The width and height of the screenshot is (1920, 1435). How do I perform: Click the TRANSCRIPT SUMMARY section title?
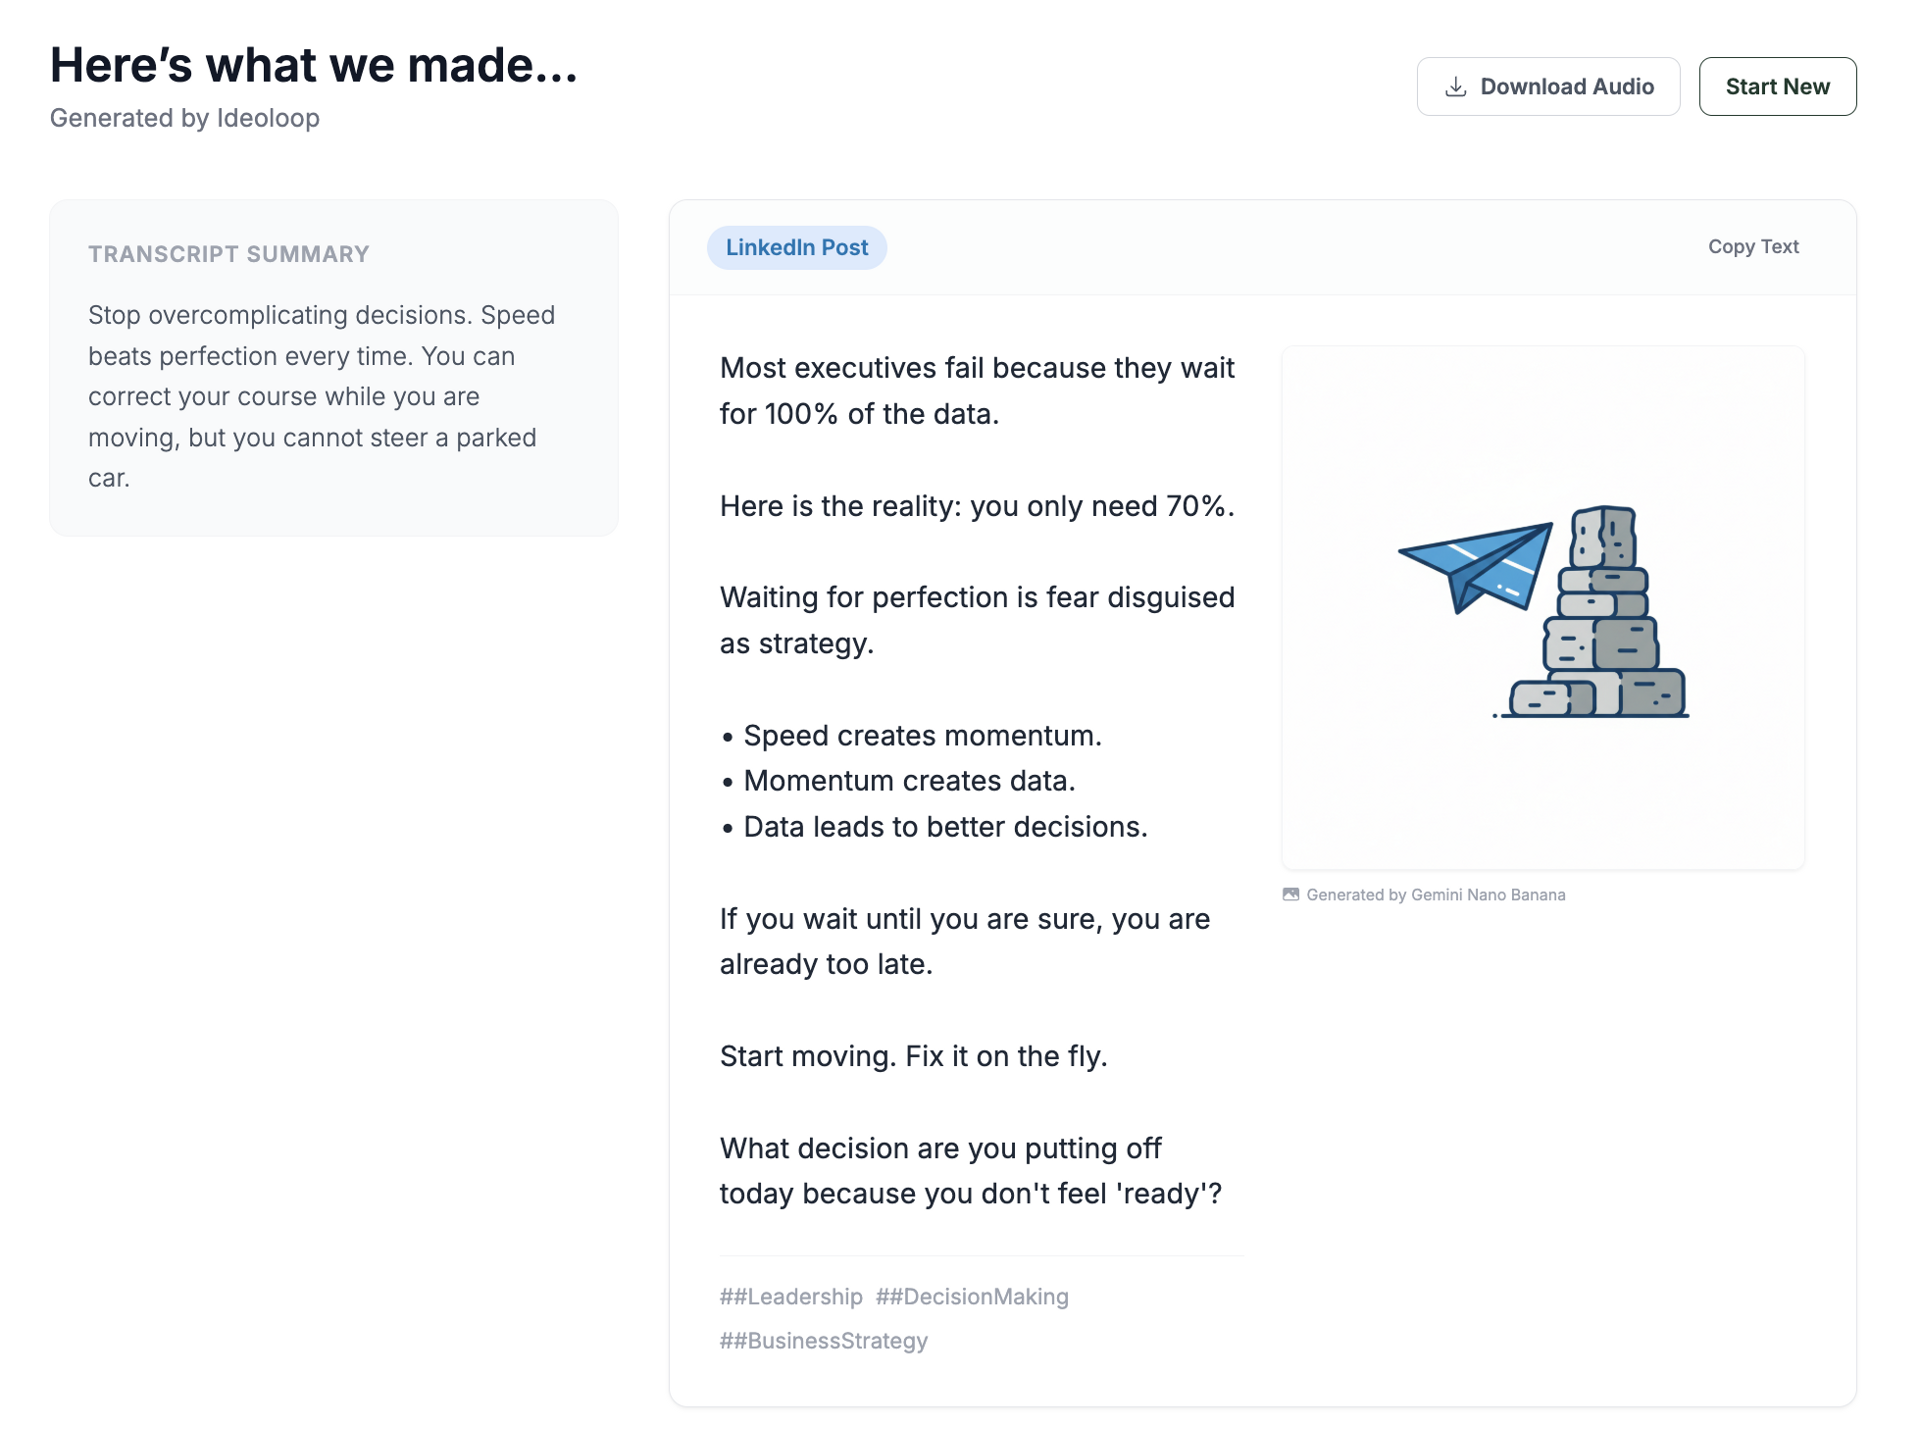point(229,254)
